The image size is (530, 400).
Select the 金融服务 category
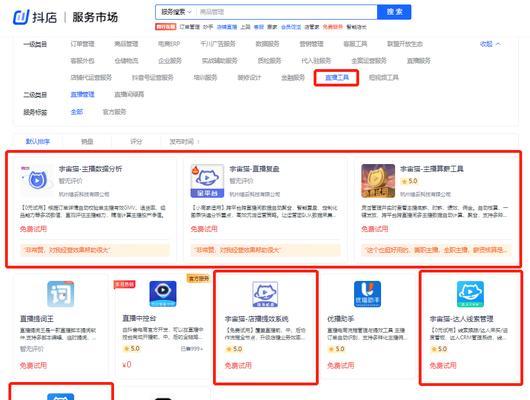(x=293, y=77)
